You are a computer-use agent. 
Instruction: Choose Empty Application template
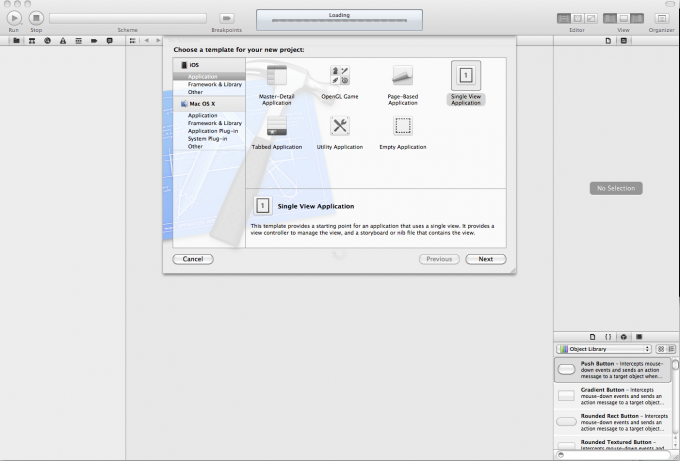[x=402, y=133]
